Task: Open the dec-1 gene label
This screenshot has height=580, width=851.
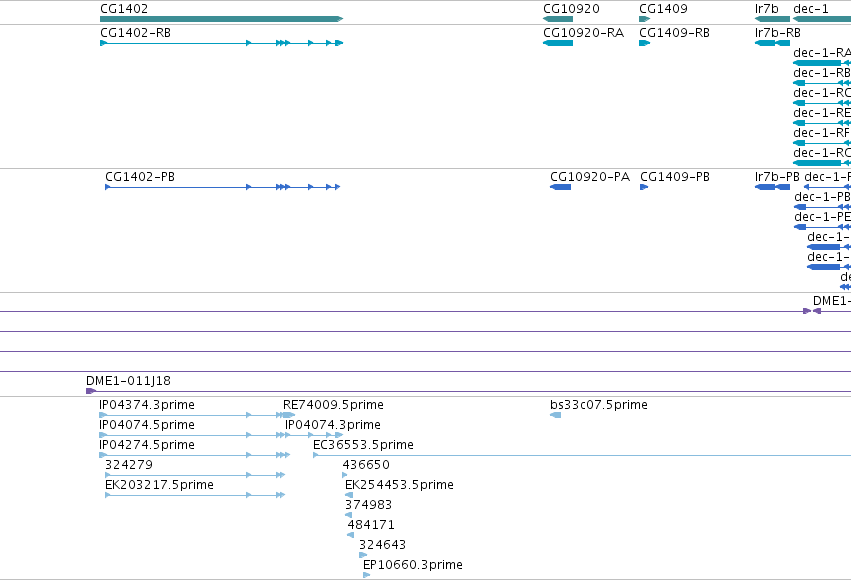Action: coord(811,9)
